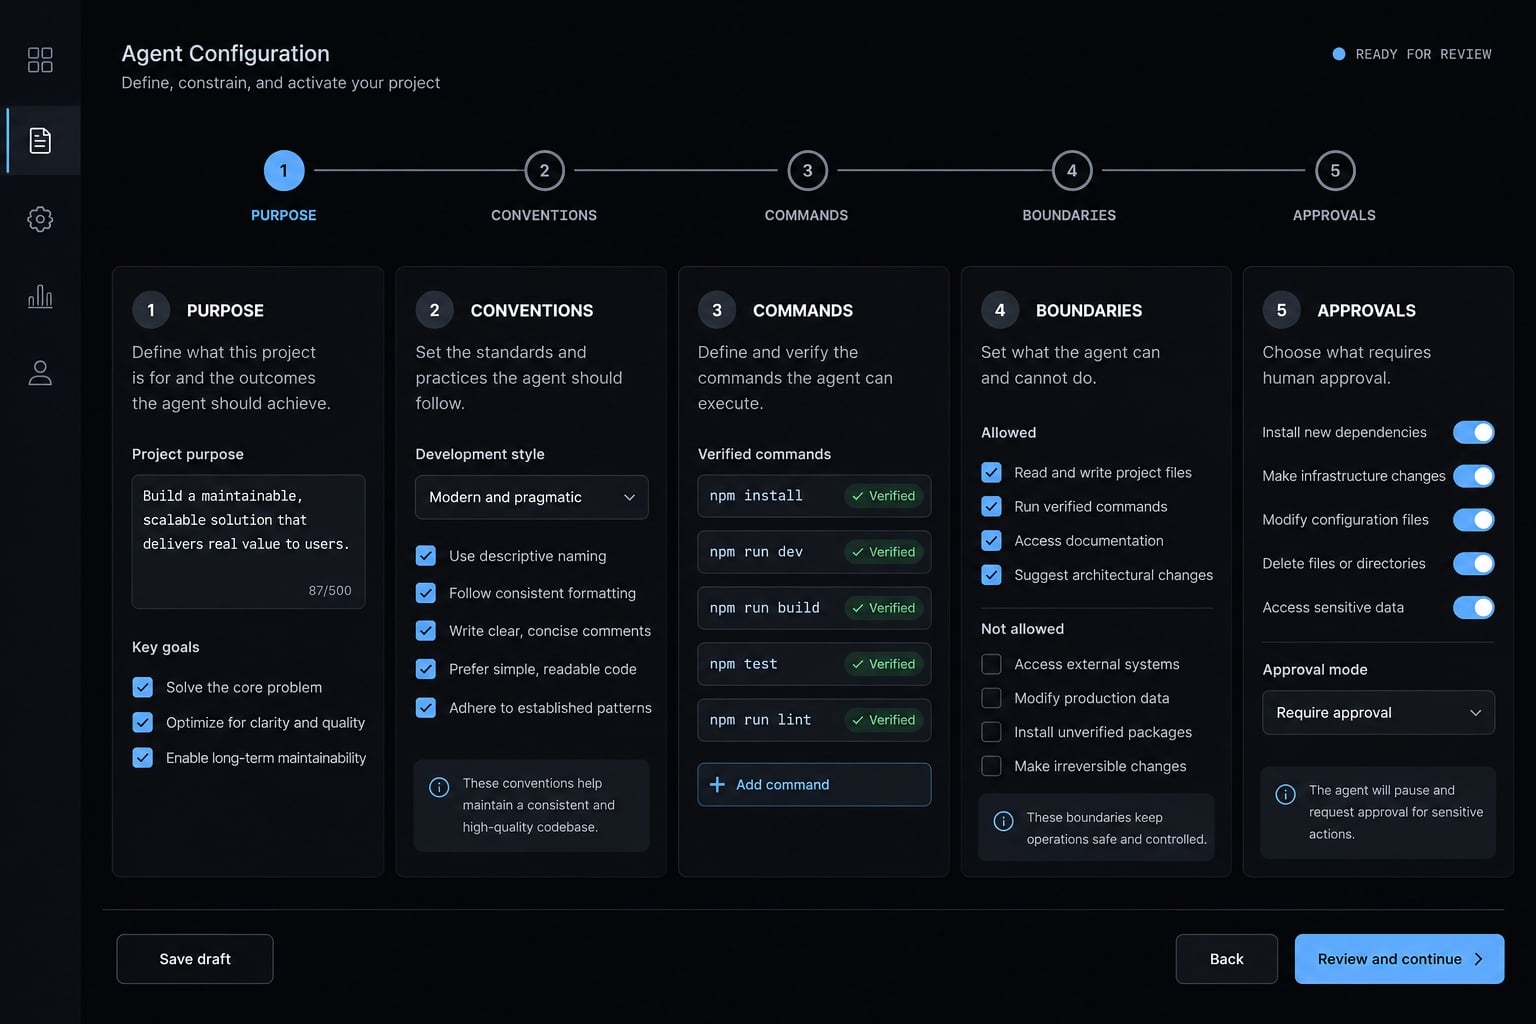This screenshot has width=1536, height=1024.
Task: Go to step 1 Purpose
Action: (284, 171)
